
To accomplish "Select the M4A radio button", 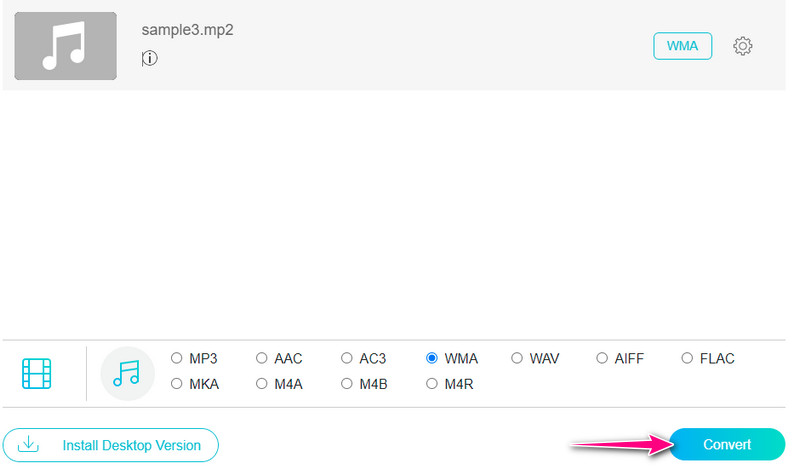I will (x=262, y=383).
